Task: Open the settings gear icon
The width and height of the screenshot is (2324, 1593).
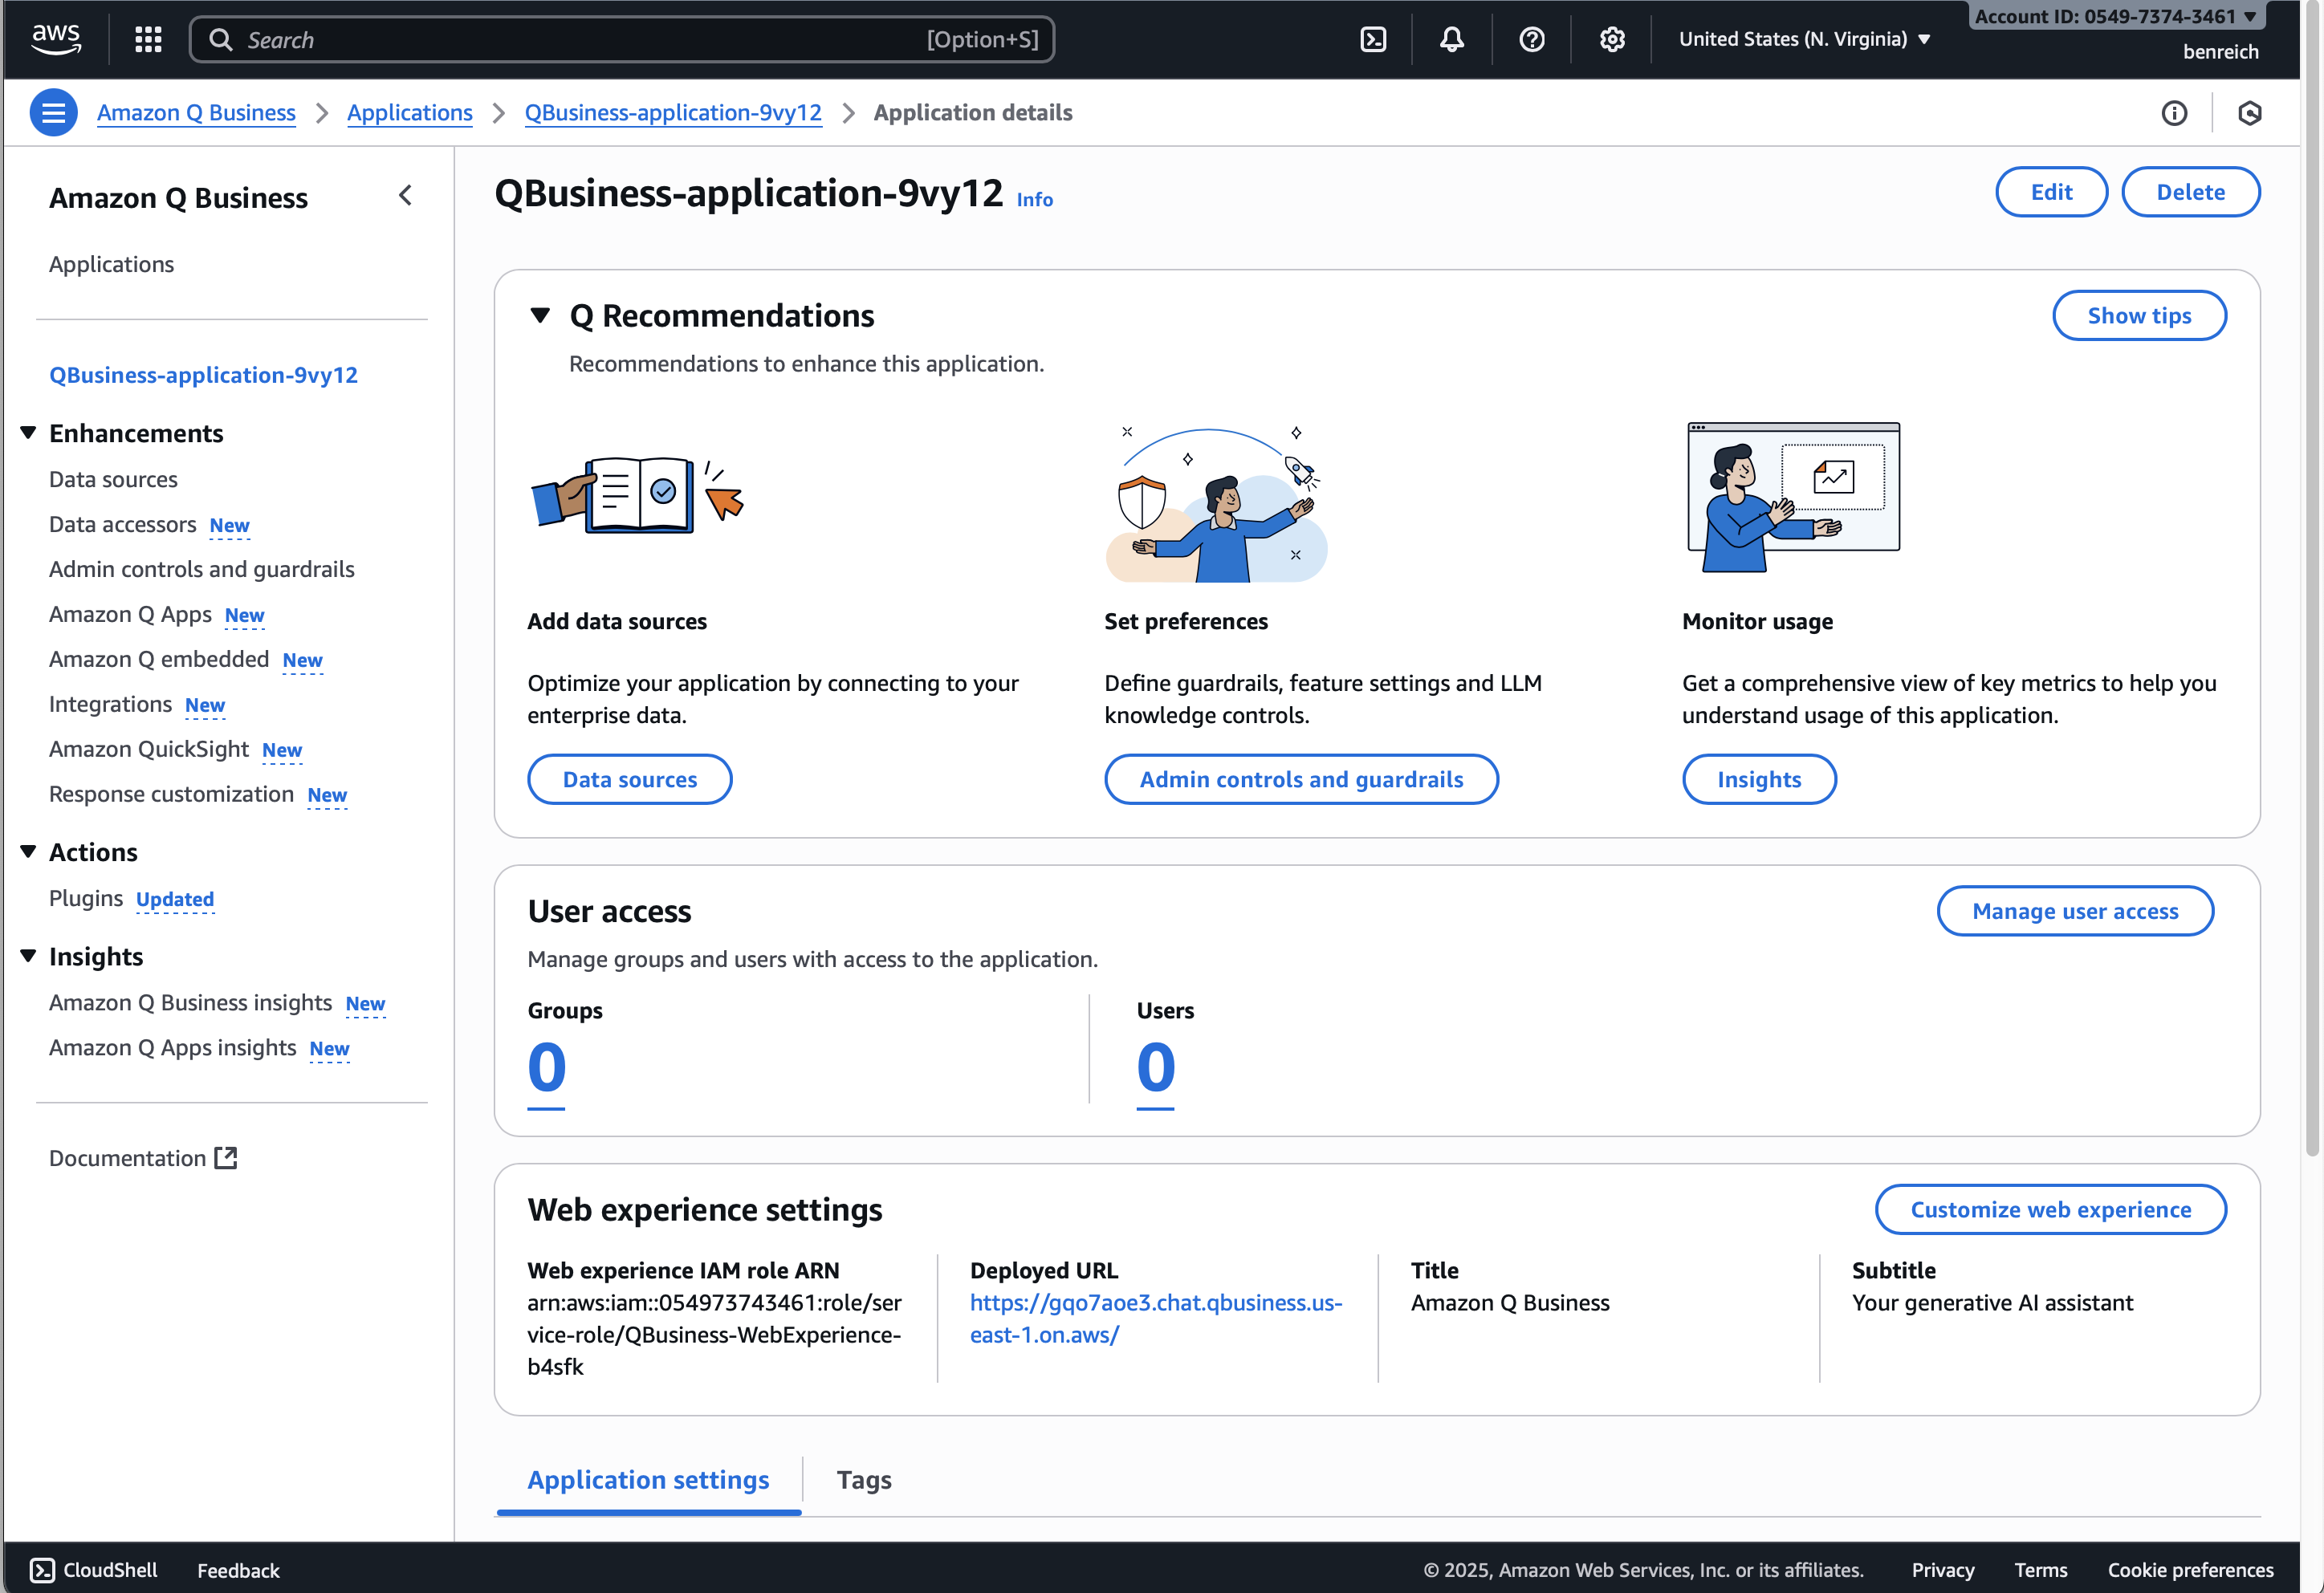Action: tap(1611, 39)
